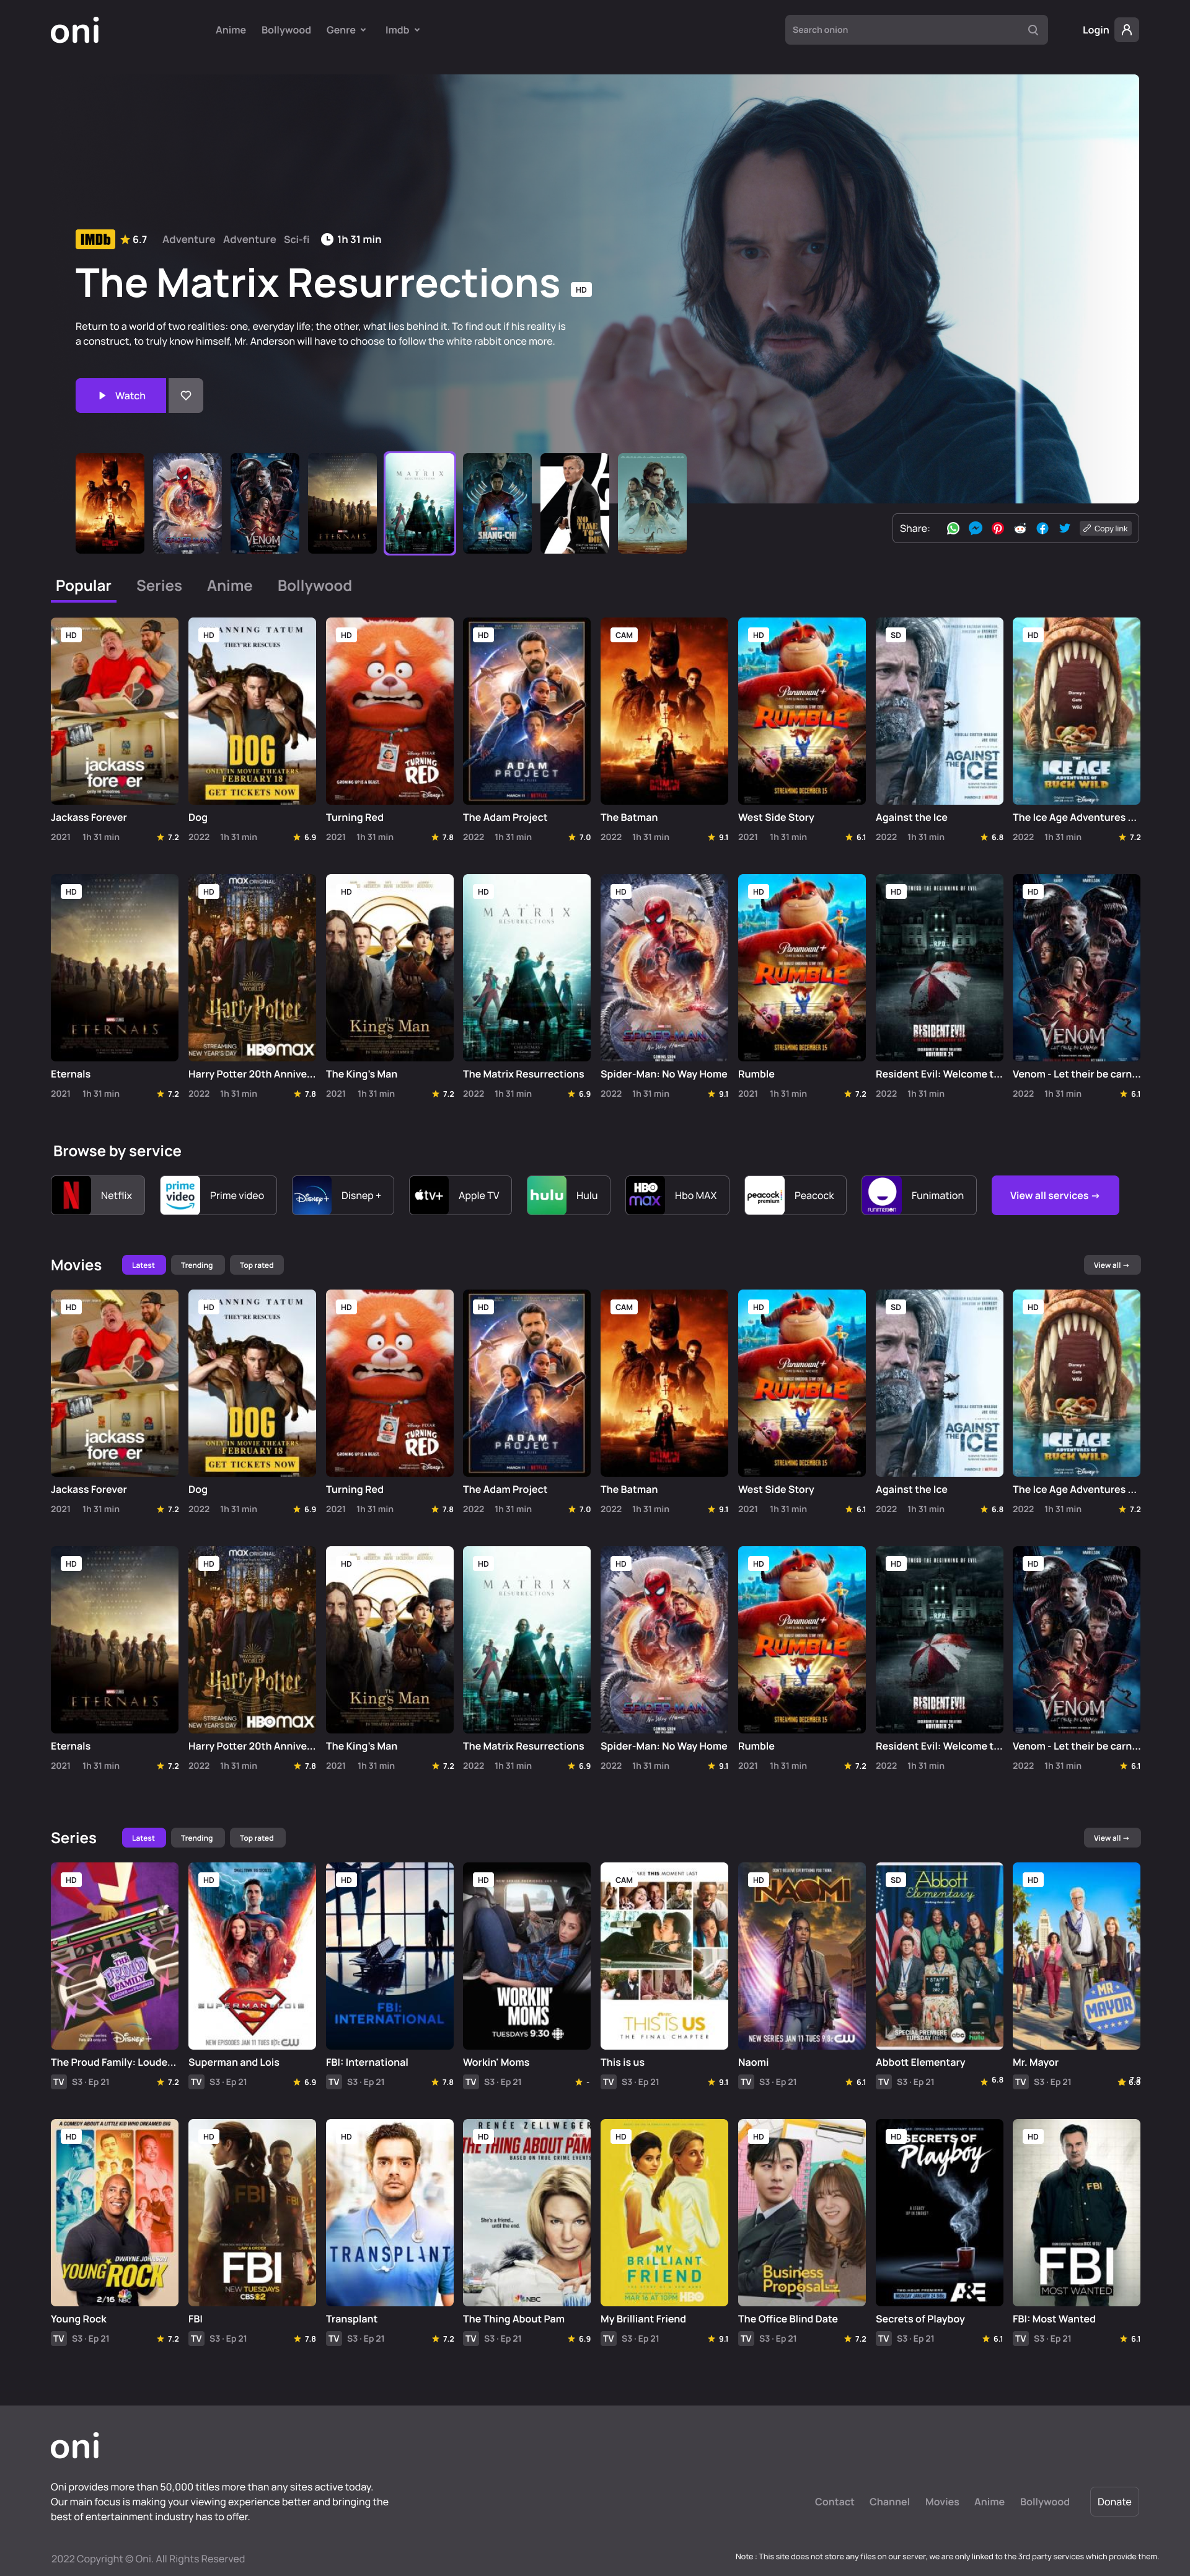1190x2576 pixels.
Task: Share via the Facebook icon
Action: 1043,528
